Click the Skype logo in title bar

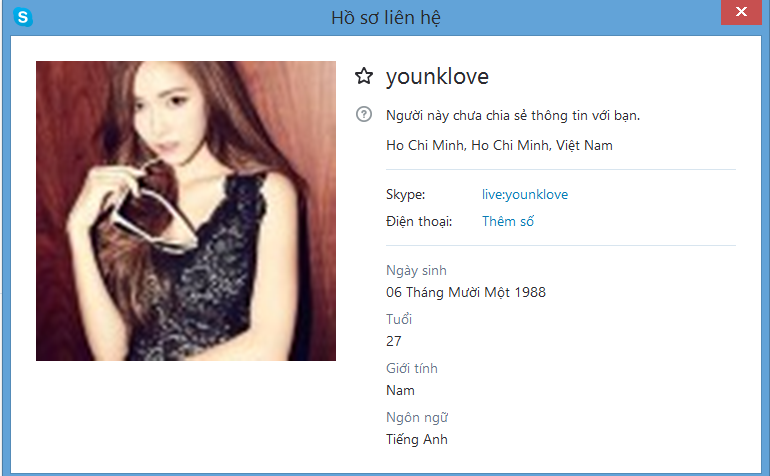pyautogui.click(x=23, y=17)
